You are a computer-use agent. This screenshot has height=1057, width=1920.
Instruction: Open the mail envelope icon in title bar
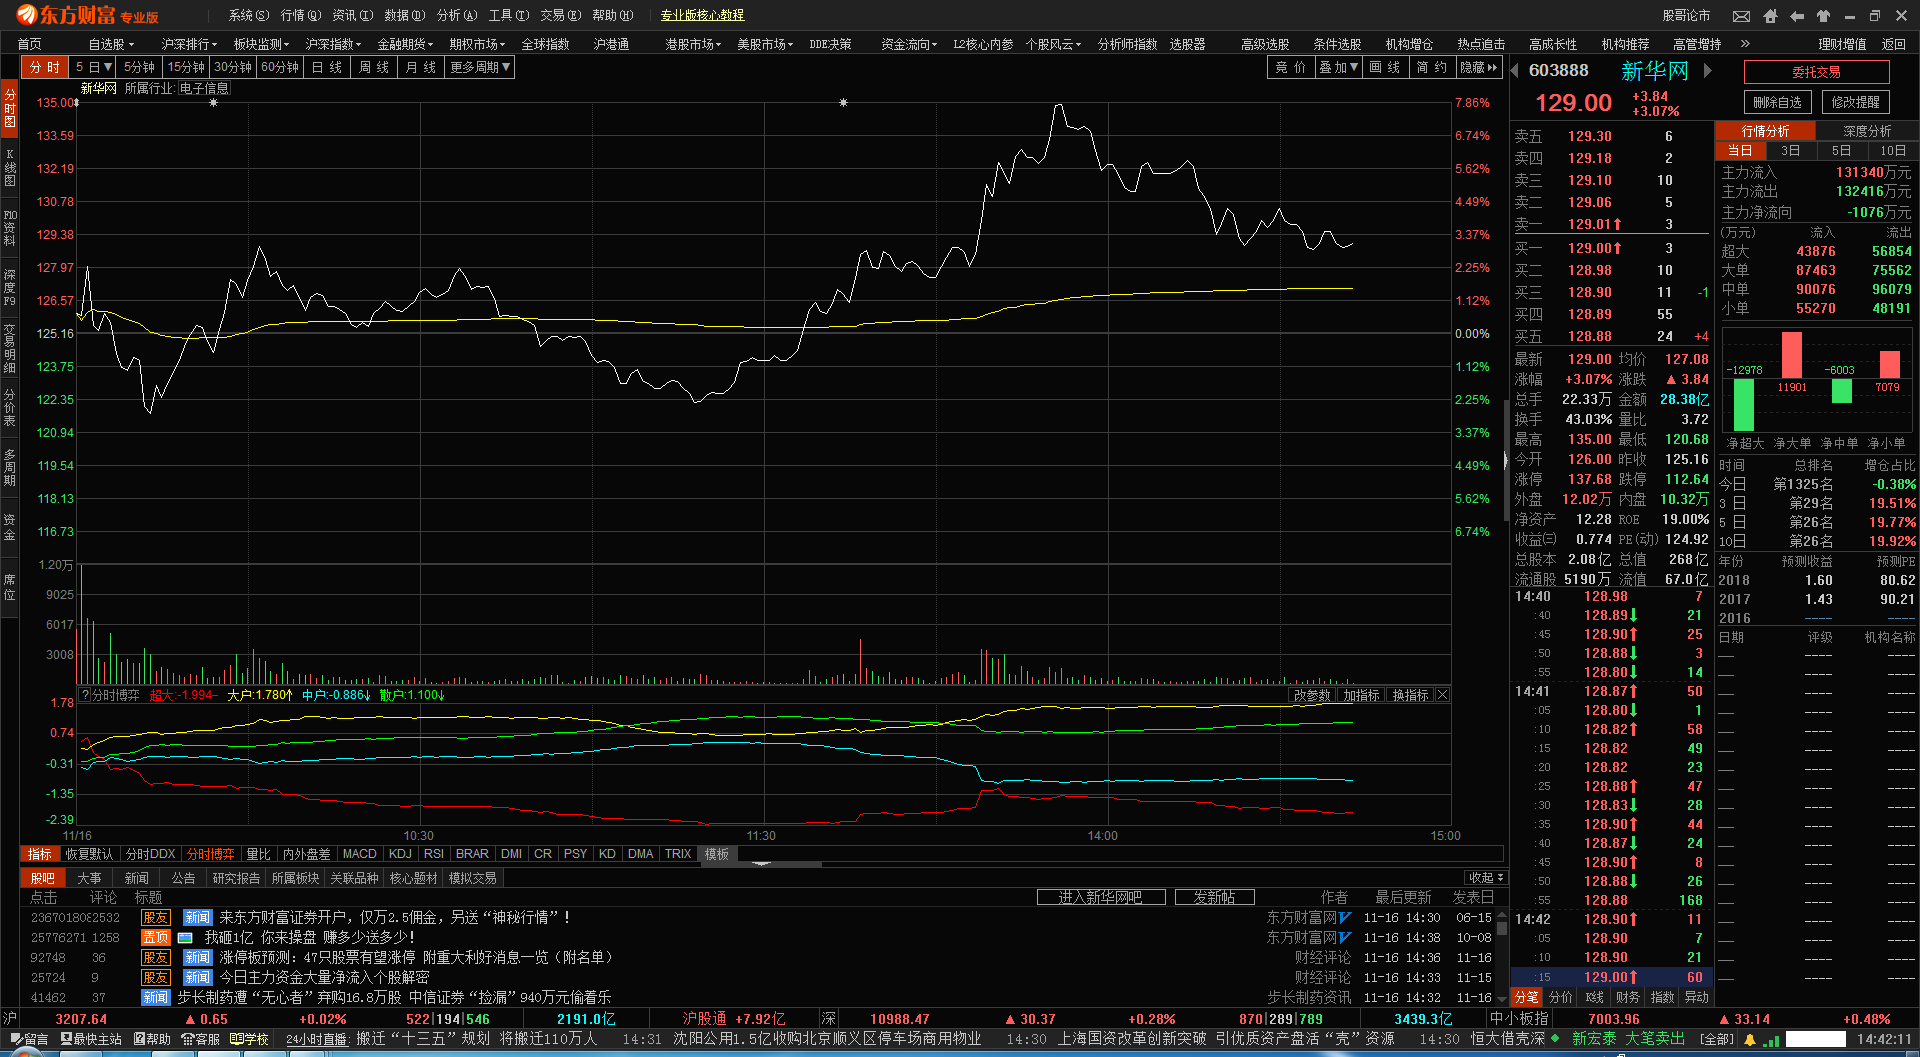1742,16
